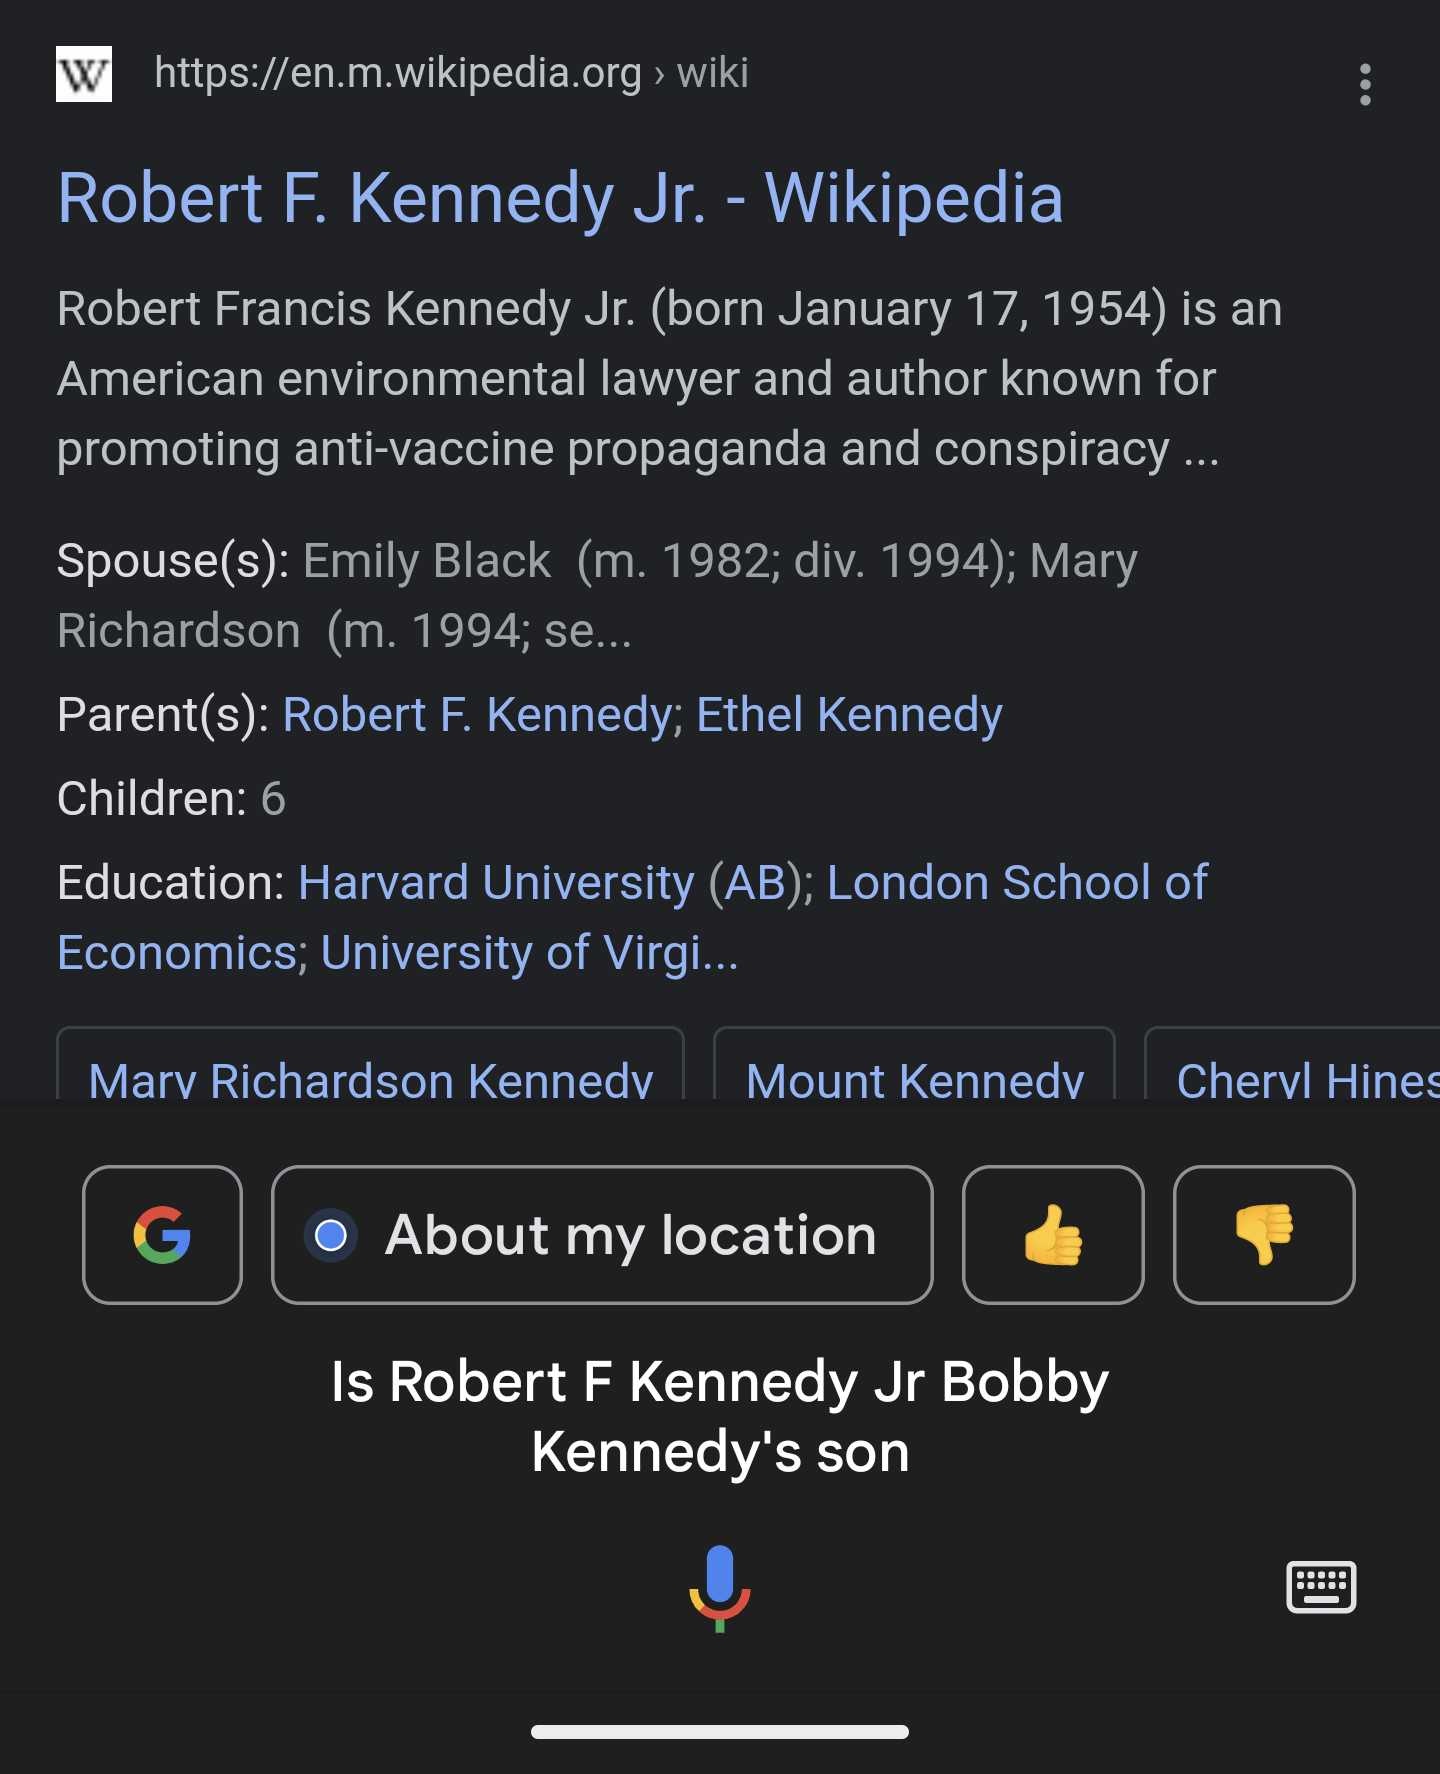Open University of Virginia truncated link
Screen dimensions: 1440x1774
529,953
